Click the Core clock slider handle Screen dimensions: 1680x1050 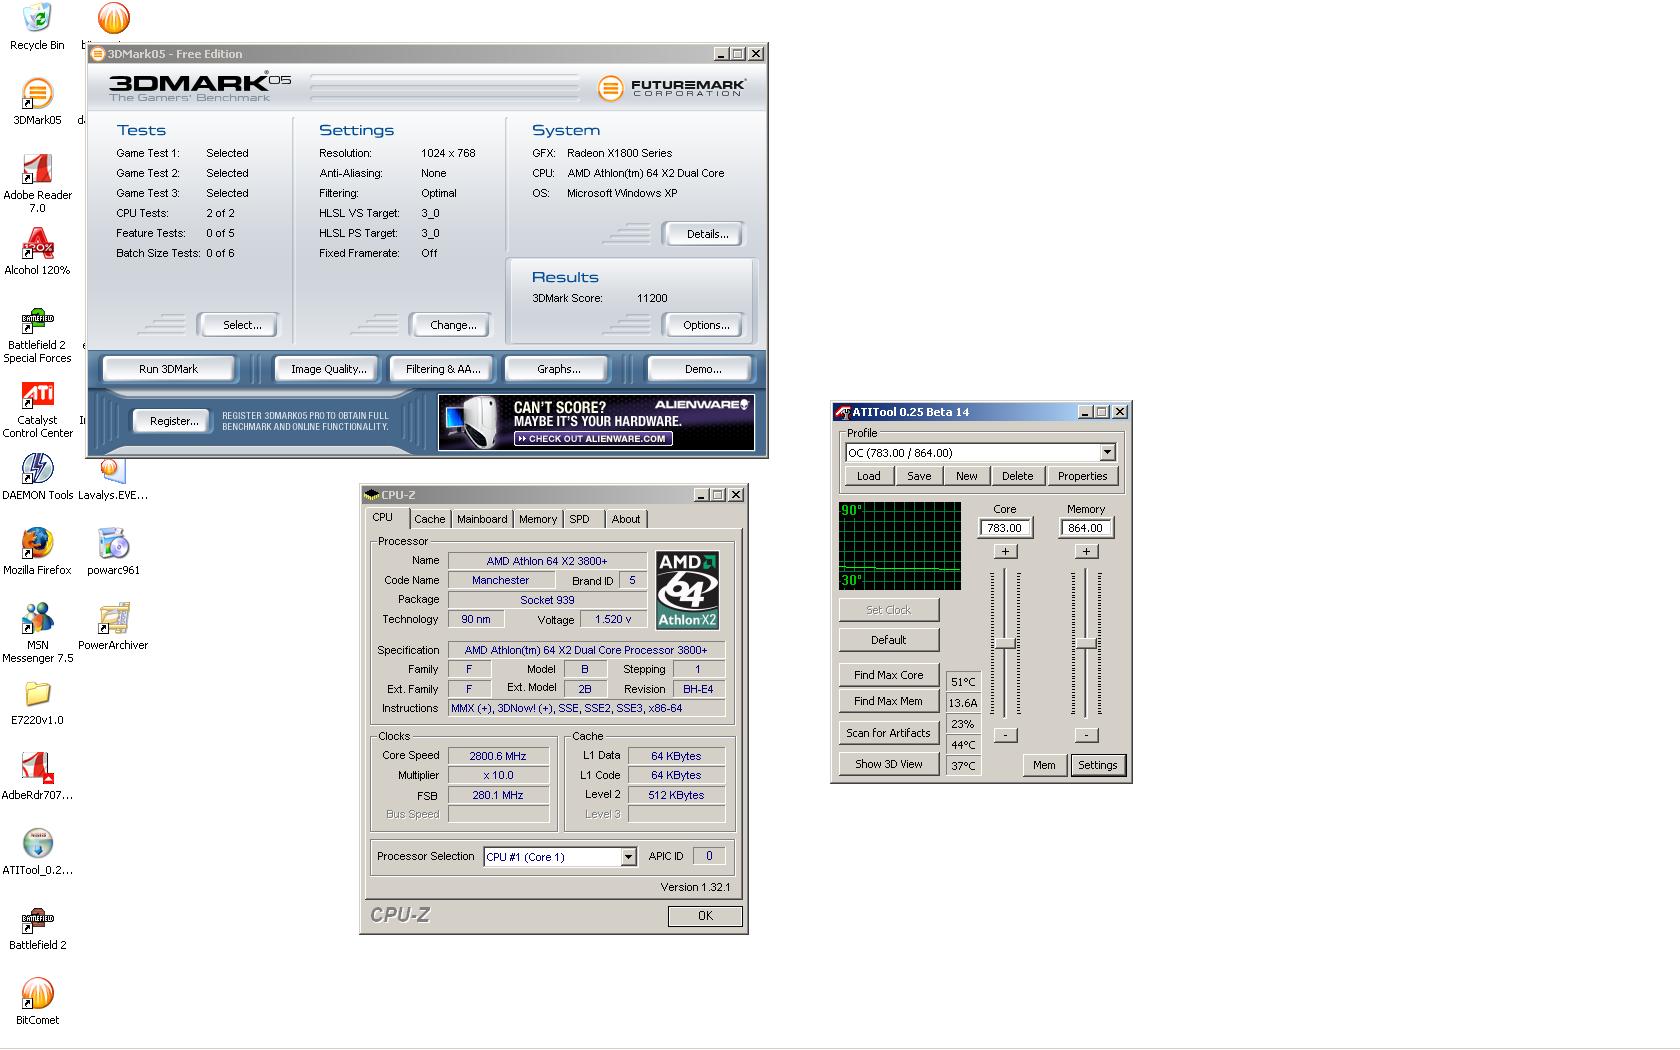point(1005,643)
